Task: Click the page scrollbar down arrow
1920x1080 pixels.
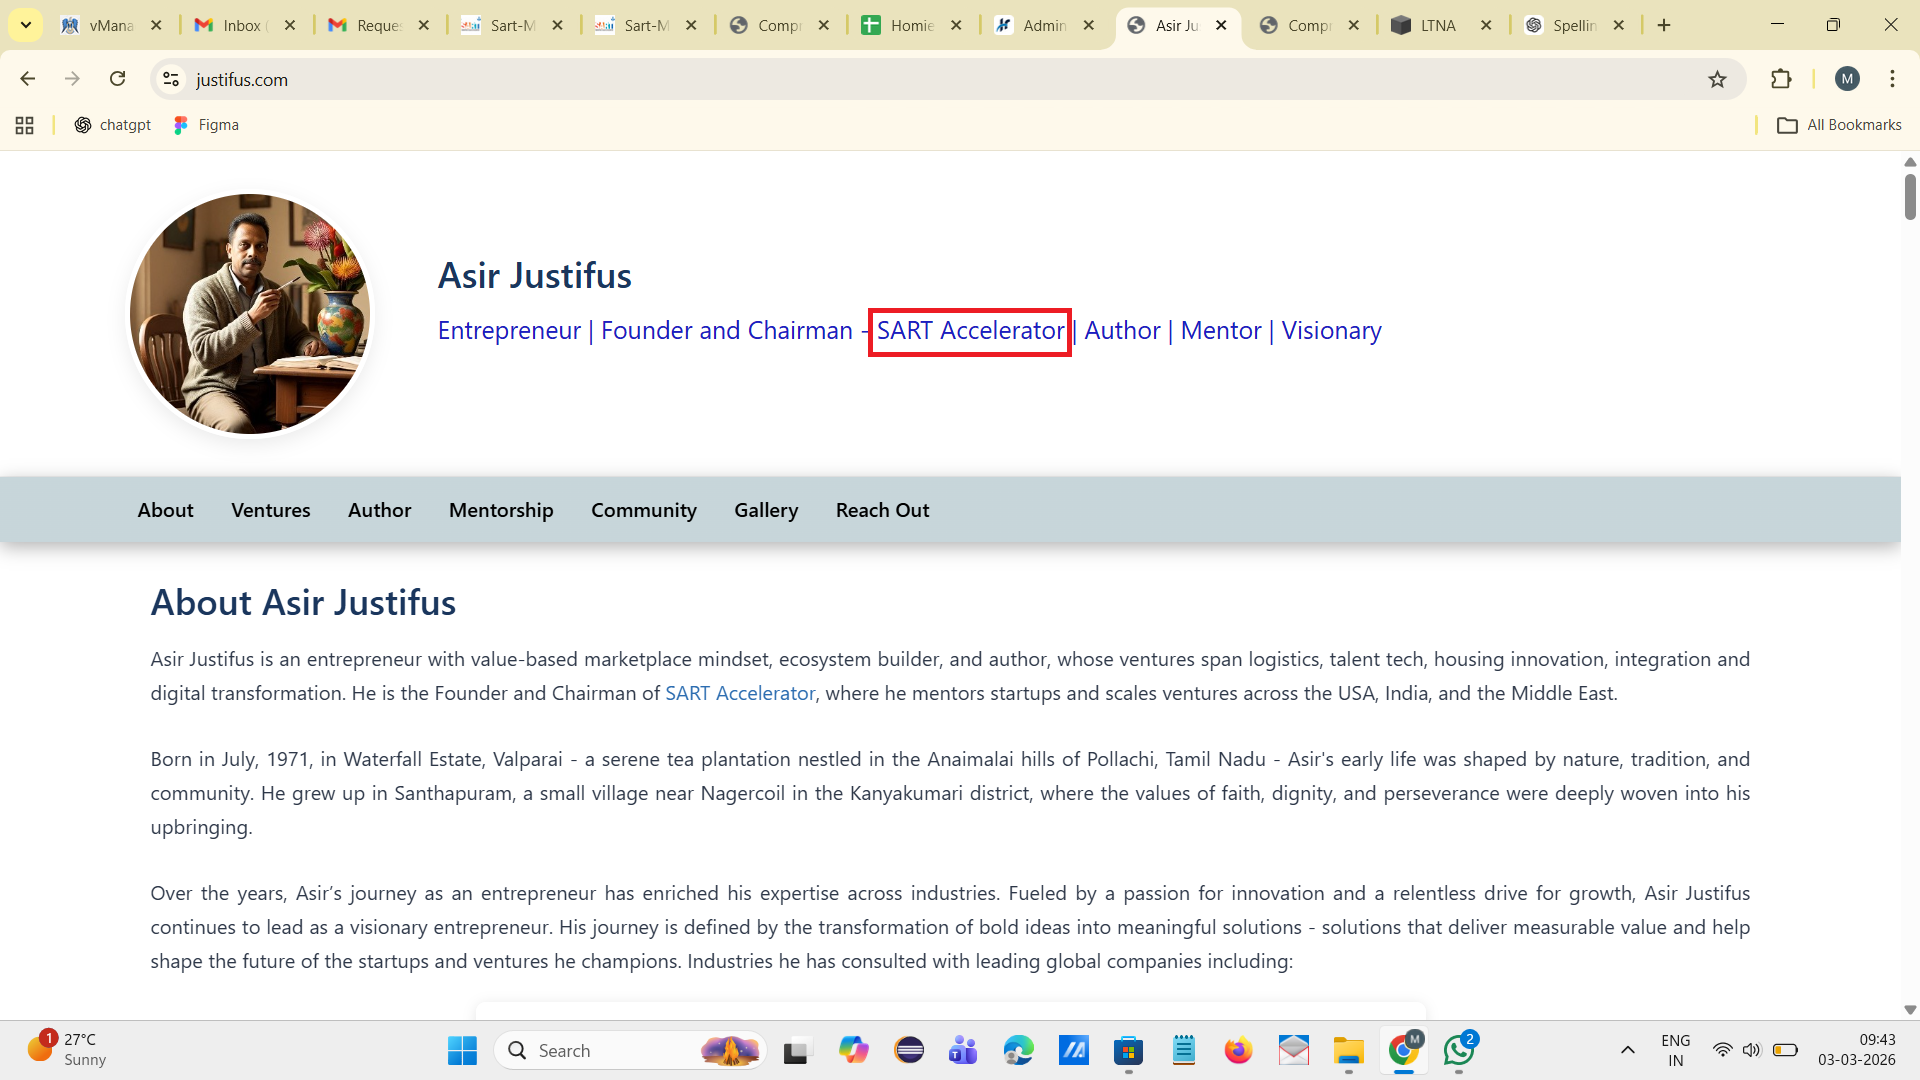Action: (x=1910, y=1010)
